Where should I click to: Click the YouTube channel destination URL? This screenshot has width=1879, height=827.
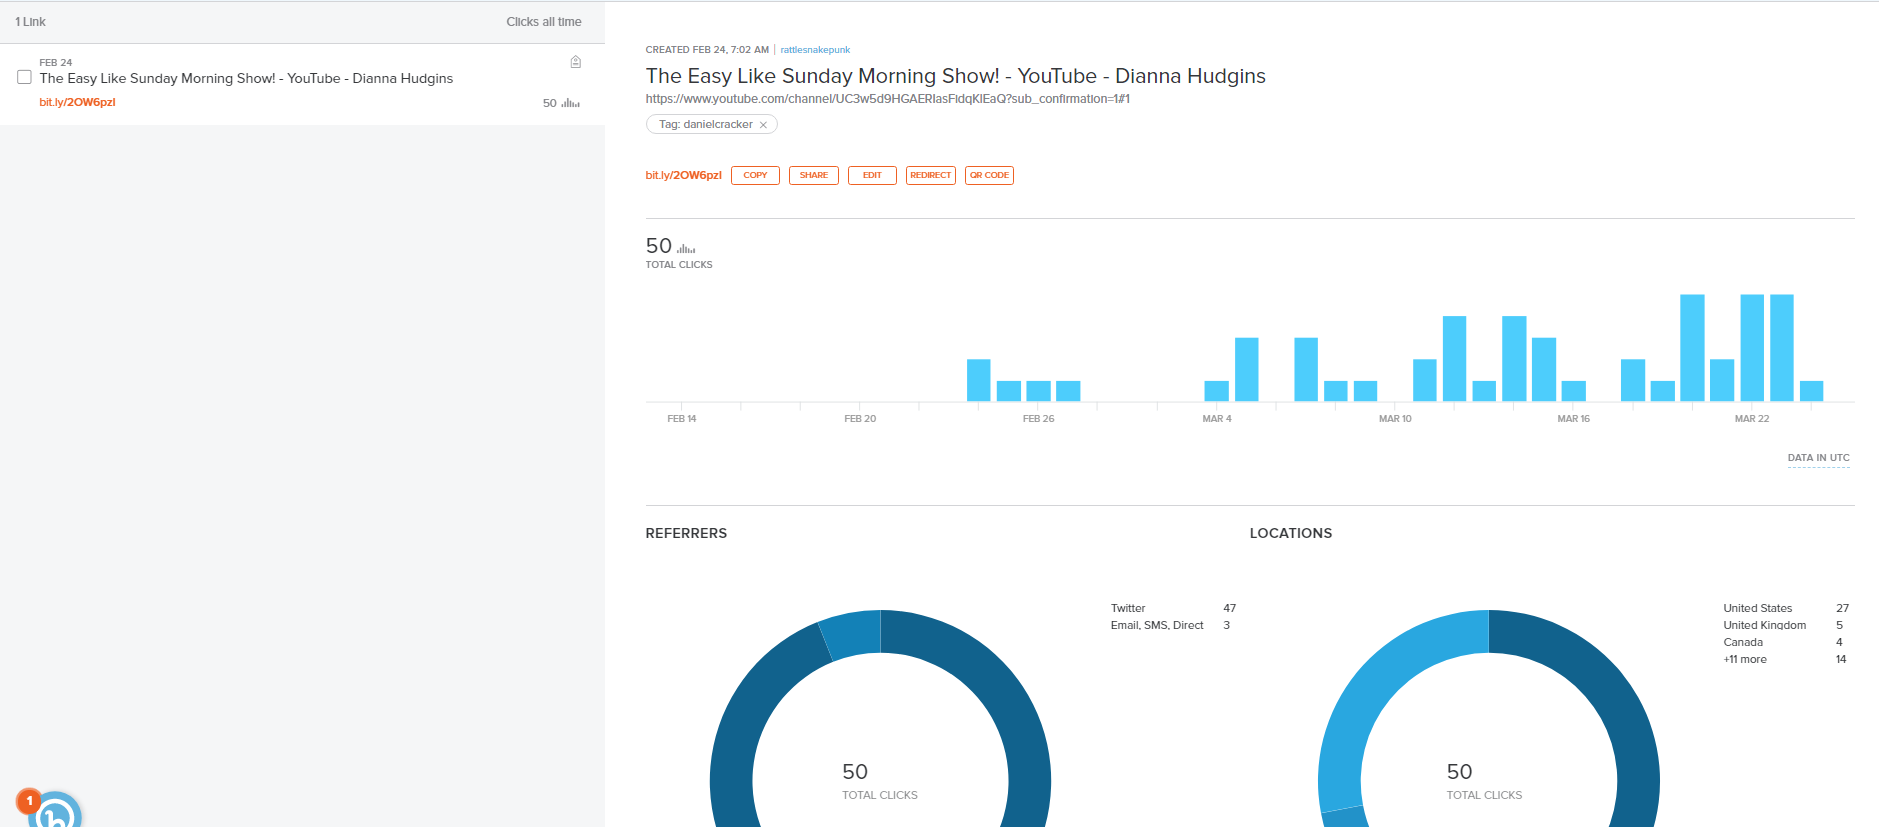887,99
